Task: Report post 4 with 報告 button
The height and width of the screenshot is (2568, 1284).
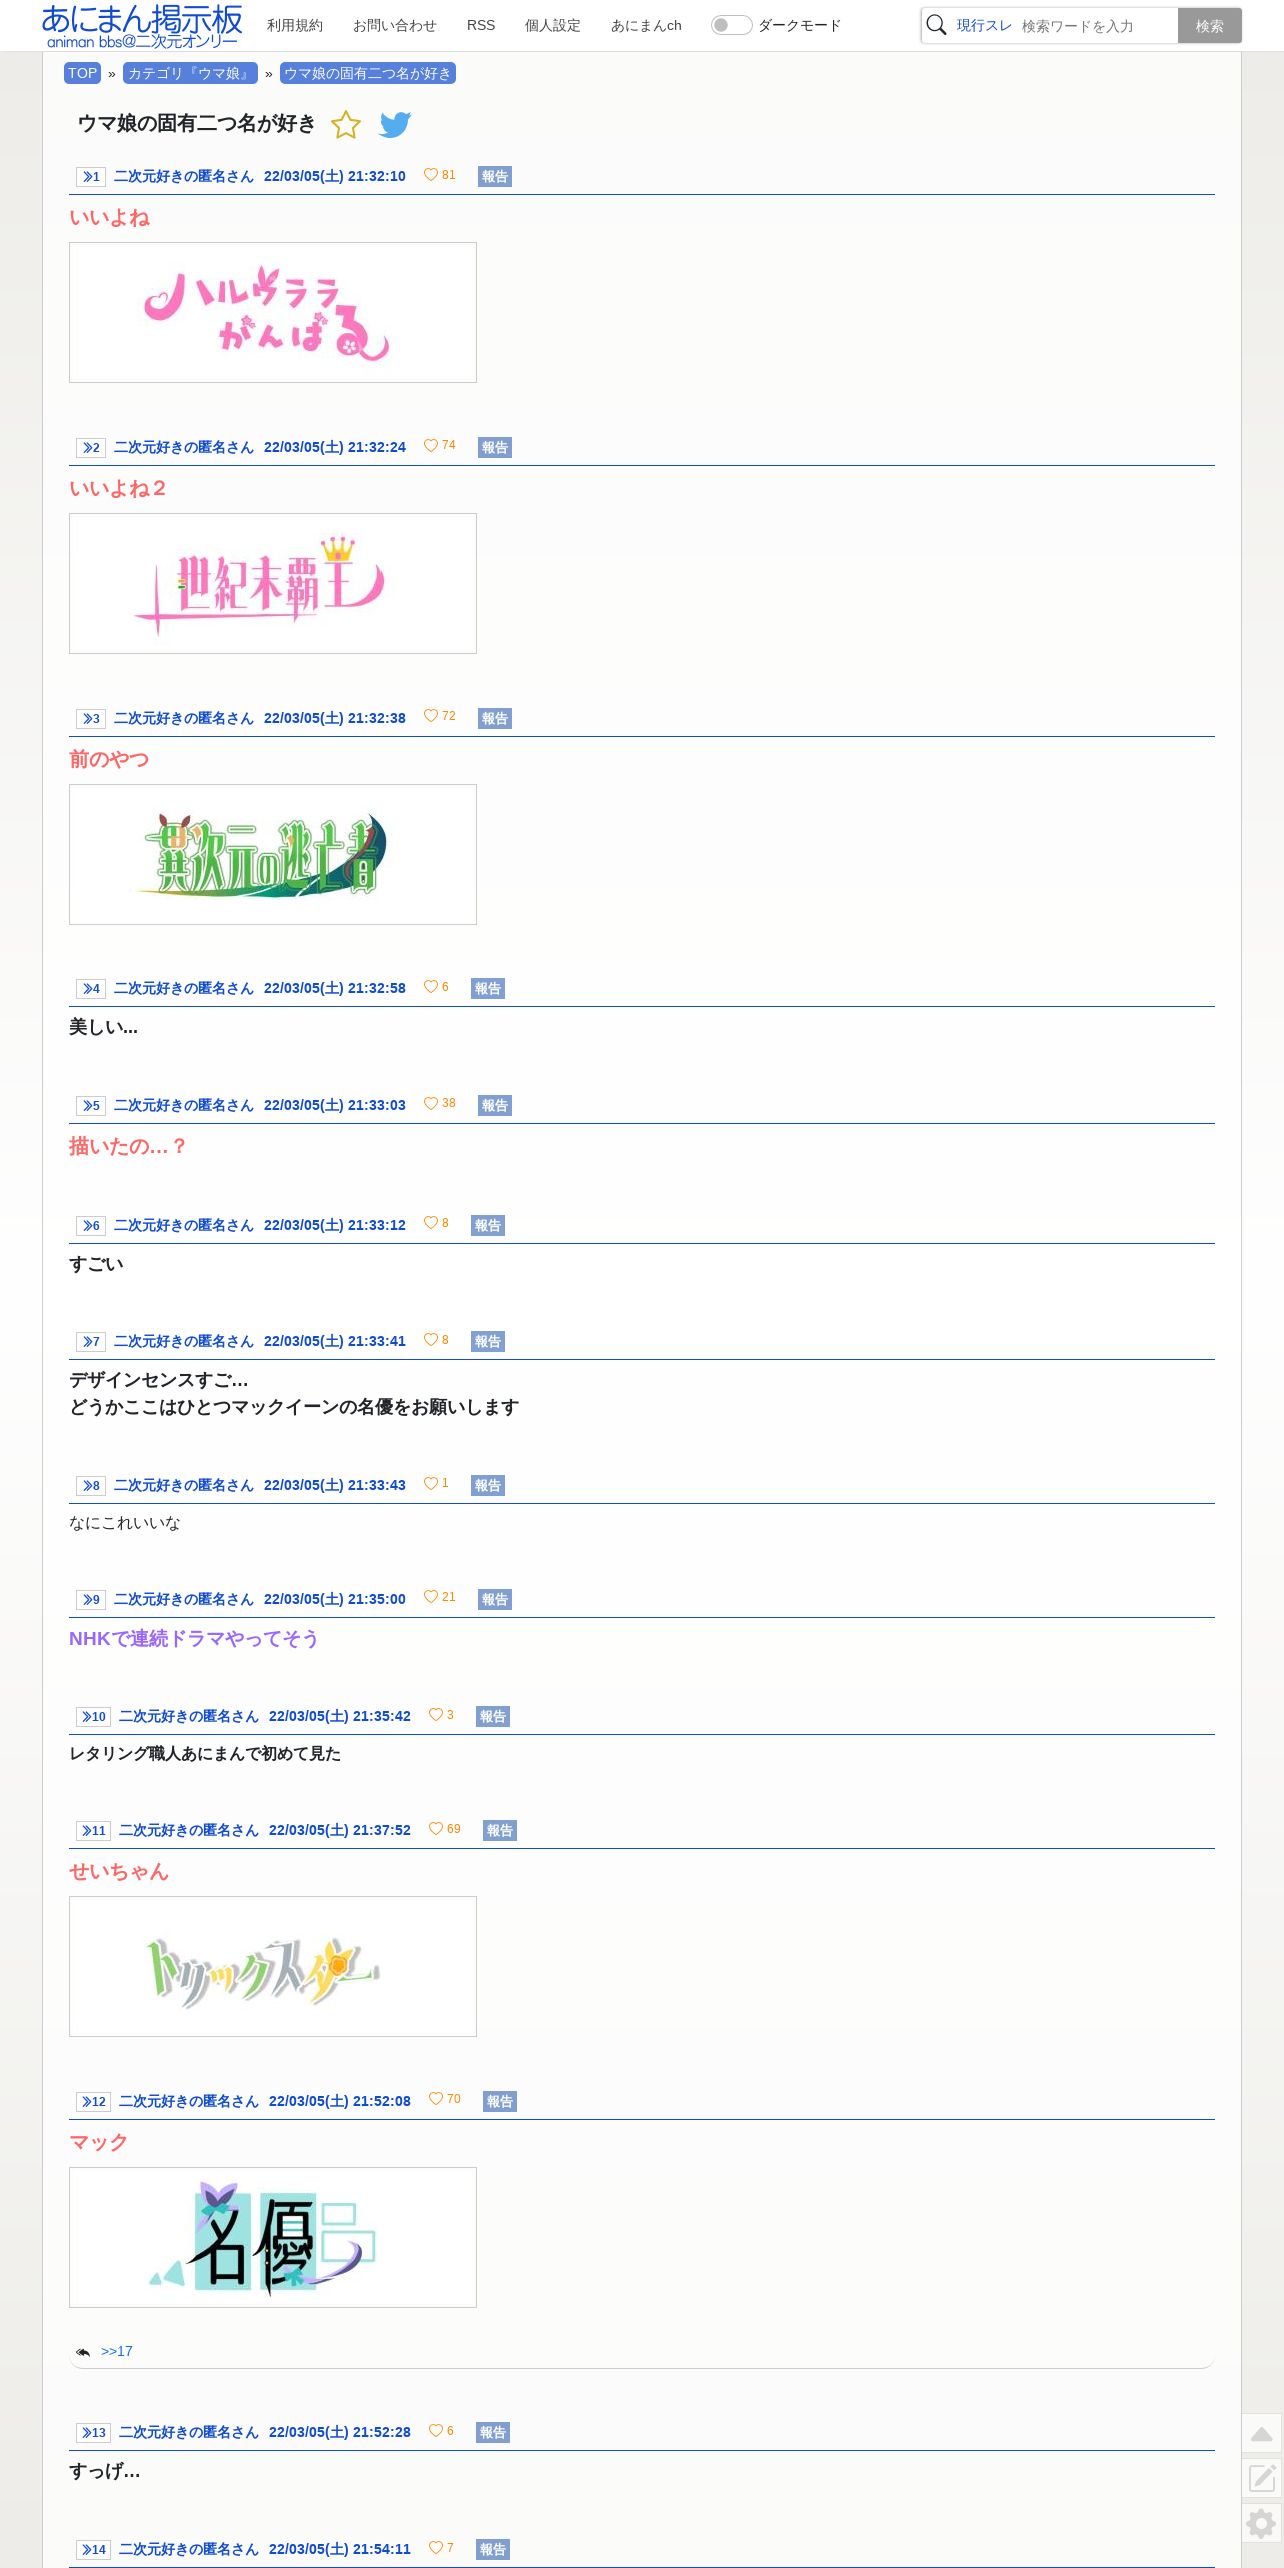Action: pos(488,989)
